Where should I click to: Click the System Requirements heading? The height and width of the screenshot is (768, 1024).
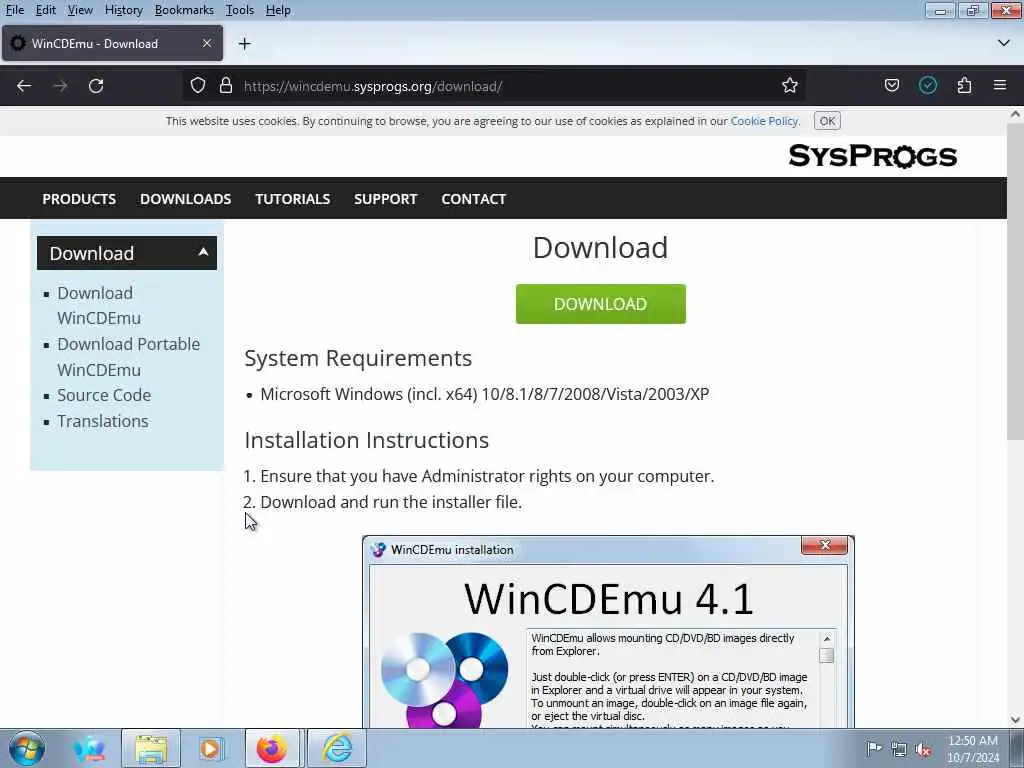click(x=358, y=358)
